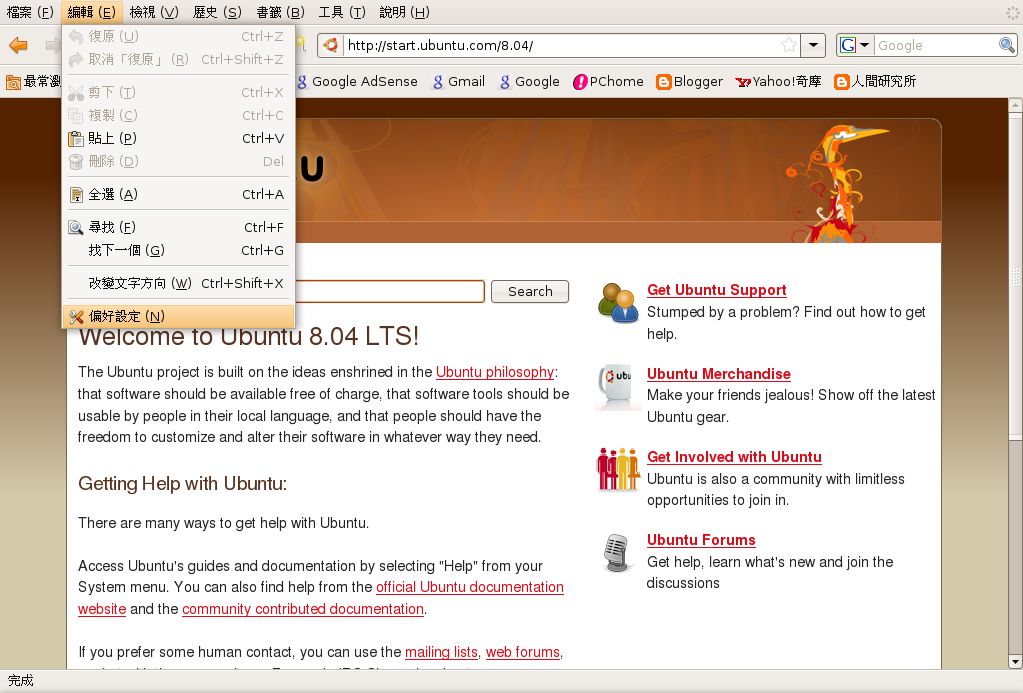Click the Search button on the page
Viewport: 1023px width, 693px height.
[530, 292]
